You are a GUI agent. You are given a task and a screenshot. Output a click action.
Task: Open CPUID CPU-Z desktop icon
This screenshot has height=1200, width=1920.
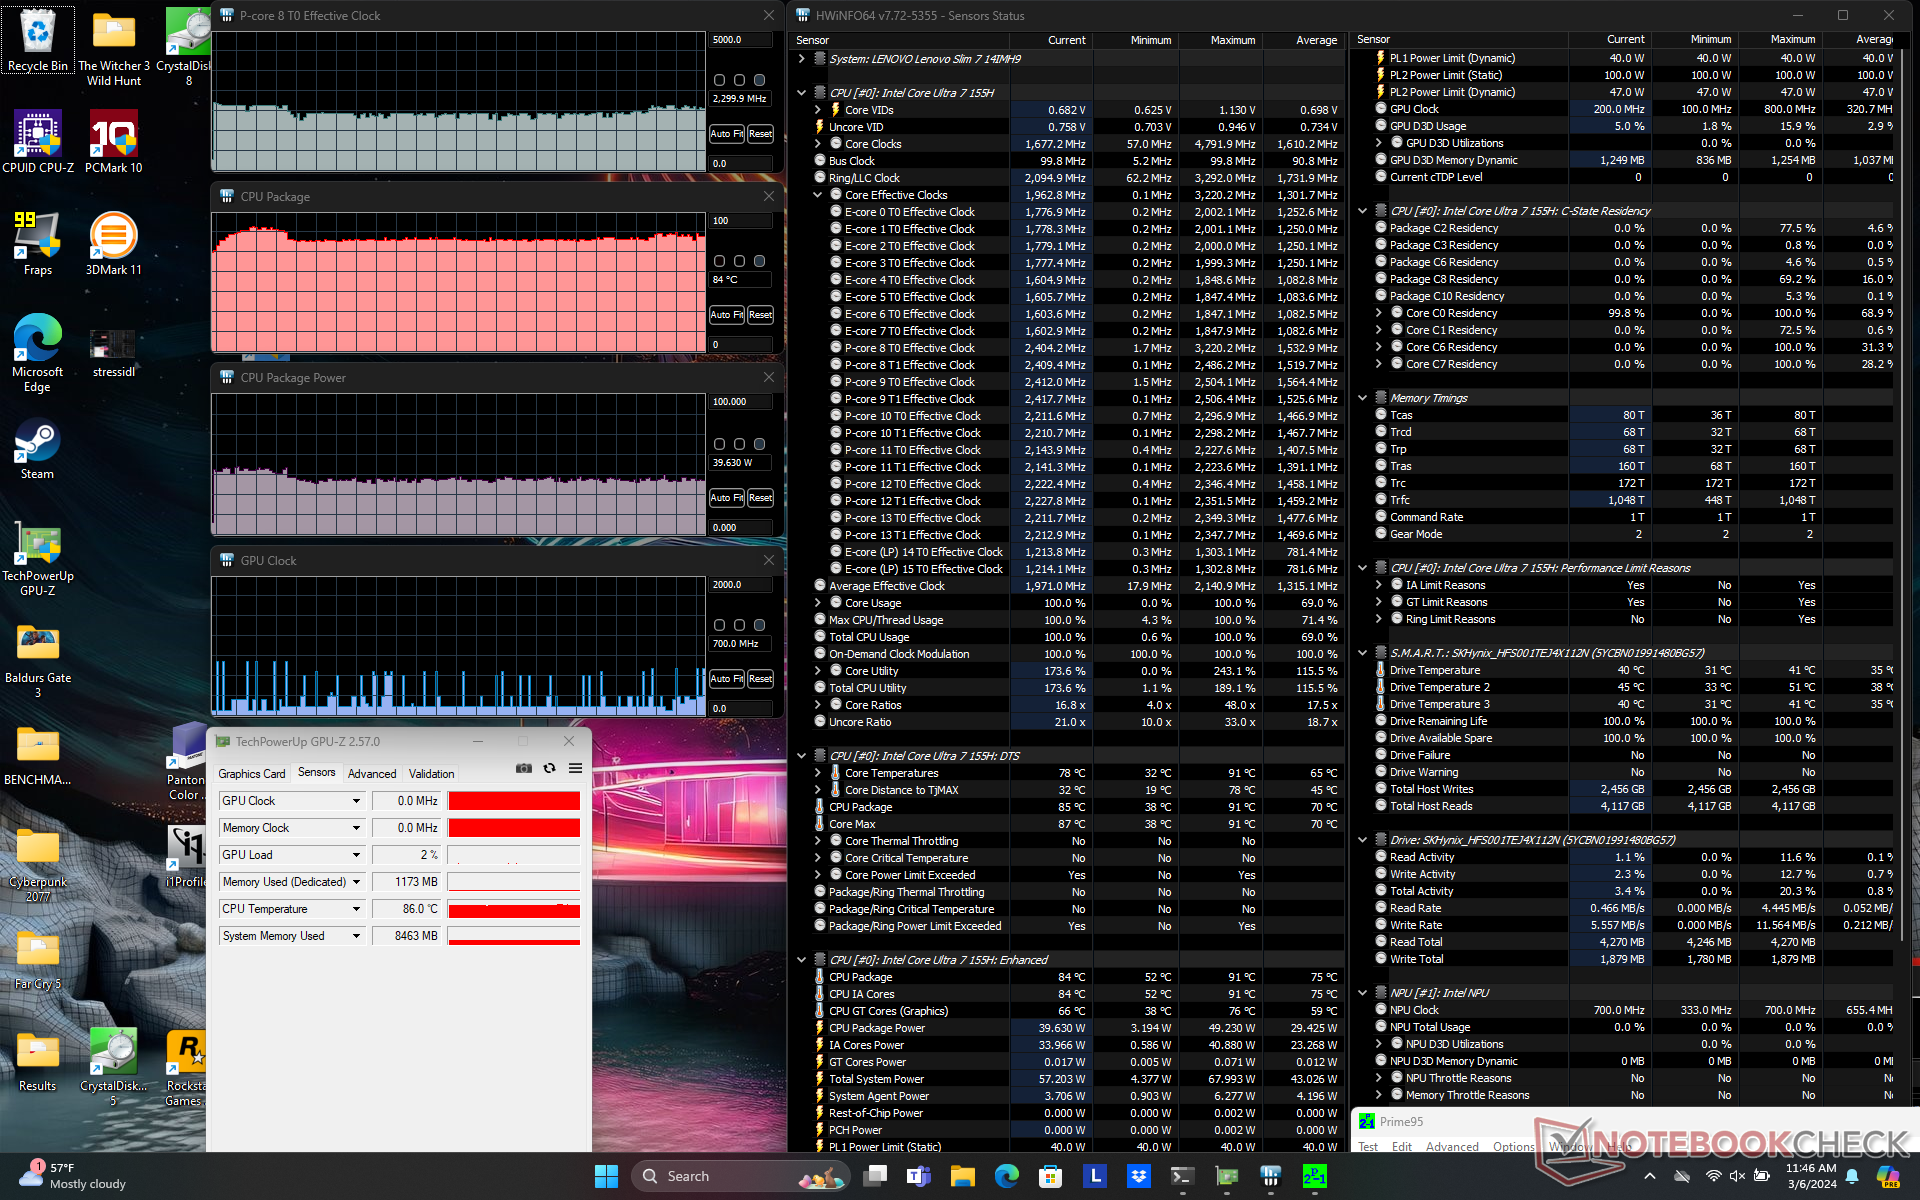[x=38, y=141]
